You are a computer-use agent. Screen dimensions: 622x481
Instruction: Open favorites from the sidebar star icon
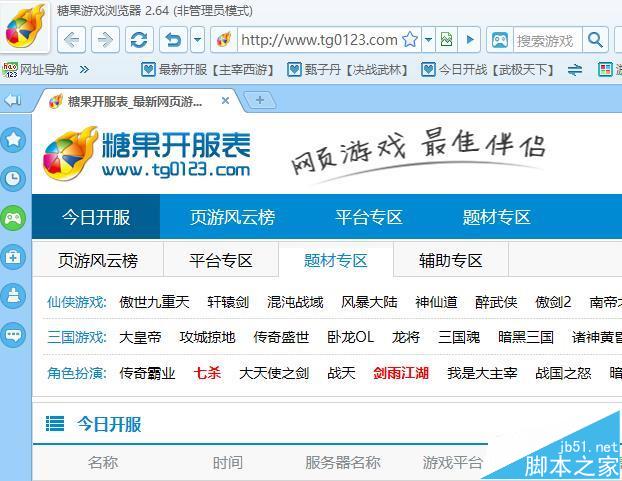click(13, 139)
